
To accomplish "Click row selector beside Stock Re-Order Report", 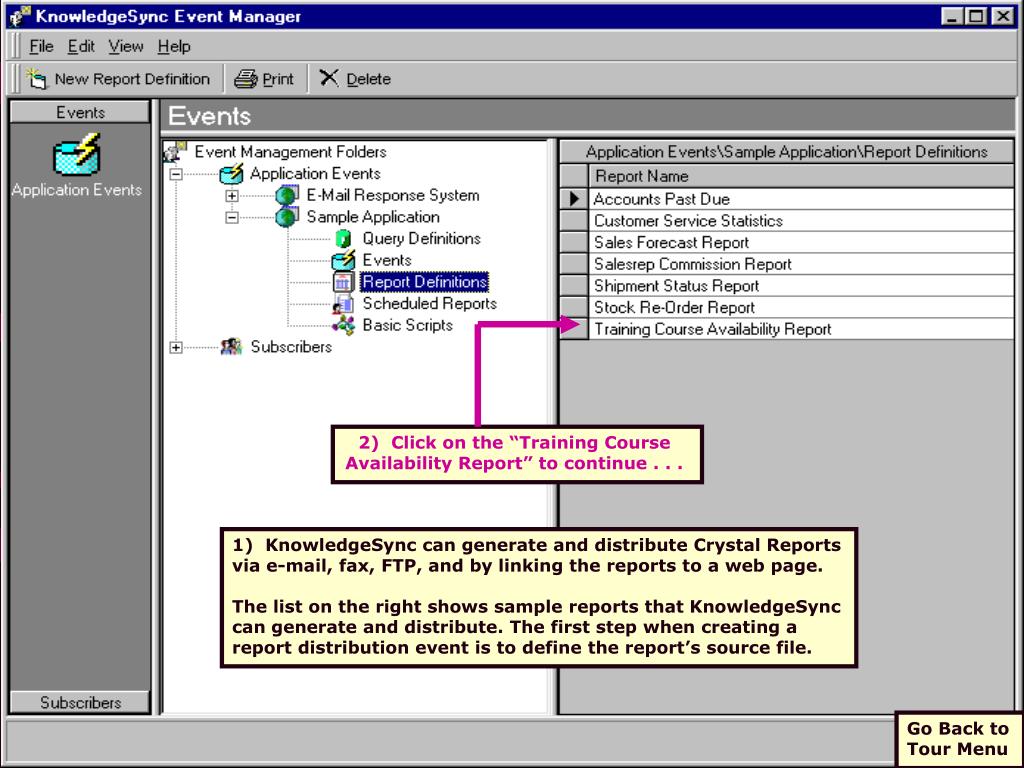I will coord(574,307).
